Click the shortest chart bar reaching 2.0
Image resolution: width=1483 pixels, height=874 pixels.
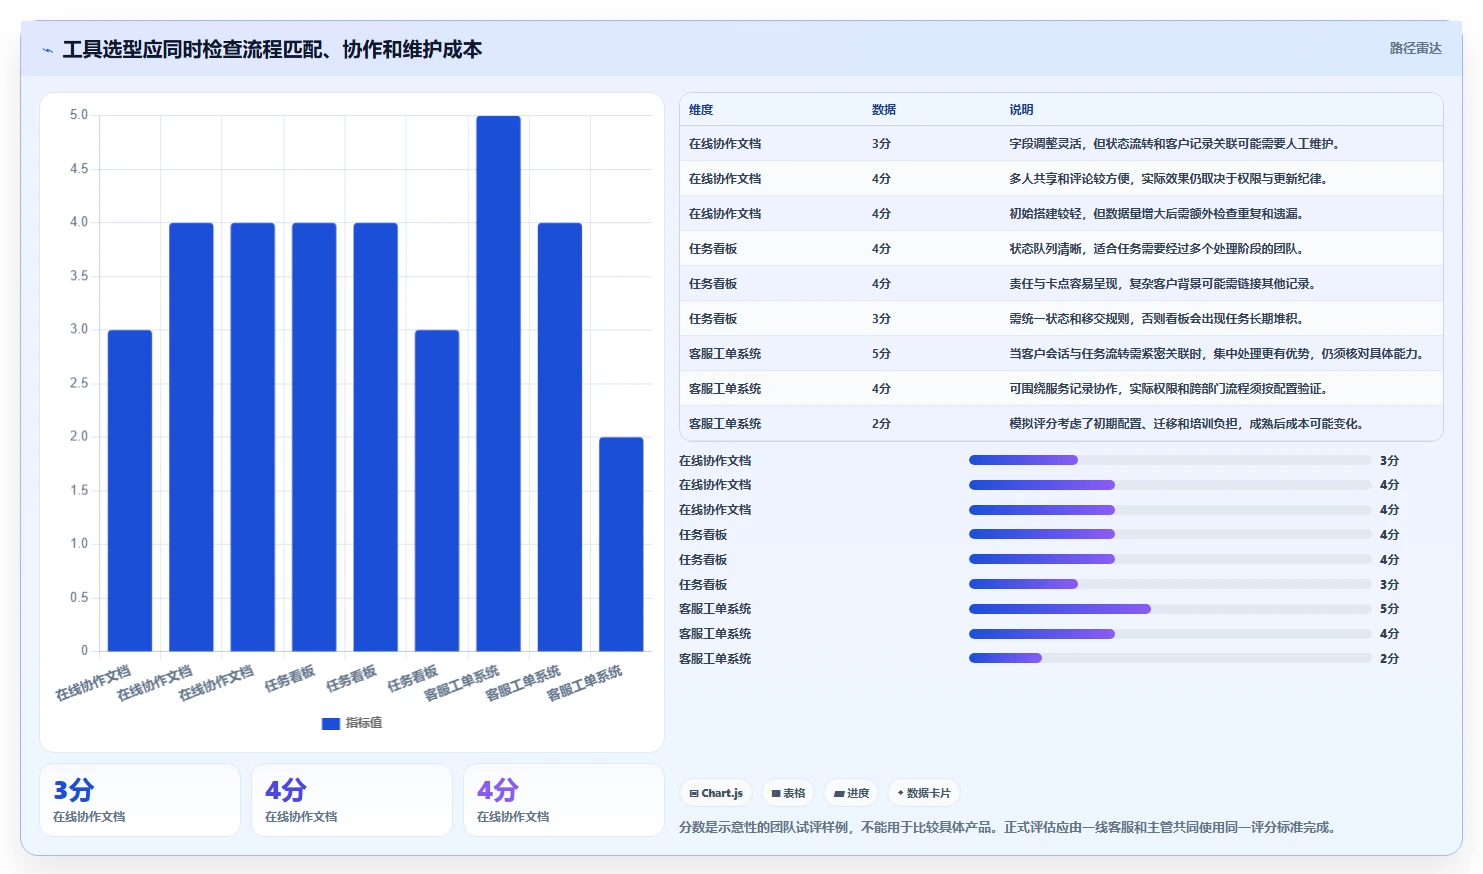(x=621, y=544)
